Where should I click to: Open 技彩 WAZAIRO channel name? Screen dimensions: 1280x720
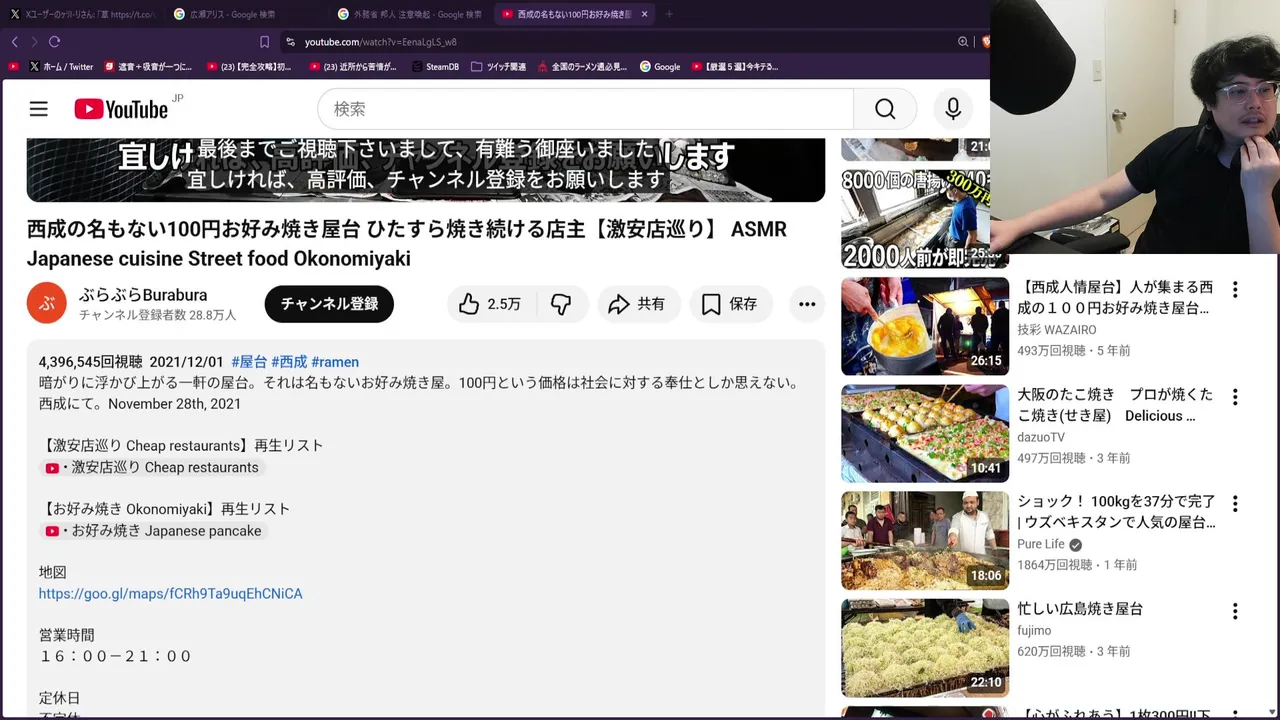[1057, 330]
